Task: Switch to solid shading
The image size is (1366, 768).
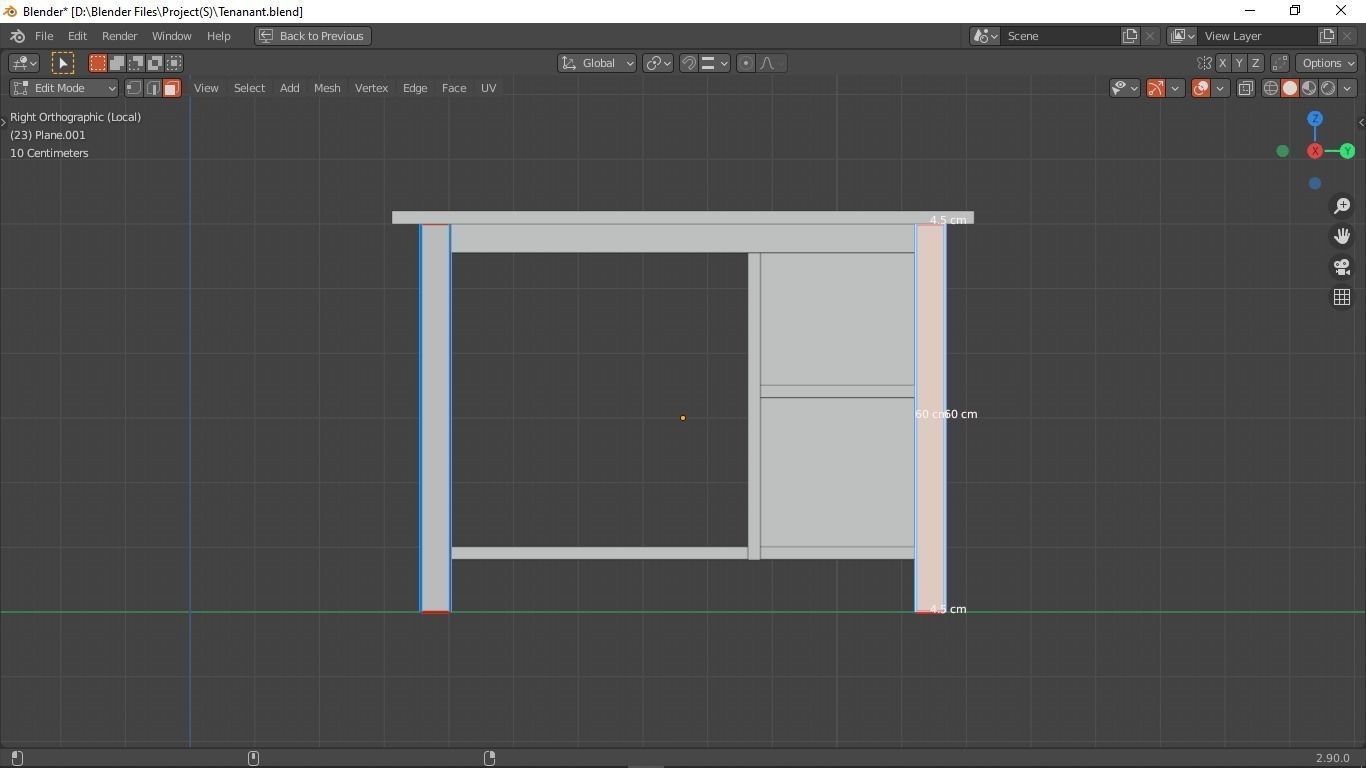Action: pos(1290,88)
